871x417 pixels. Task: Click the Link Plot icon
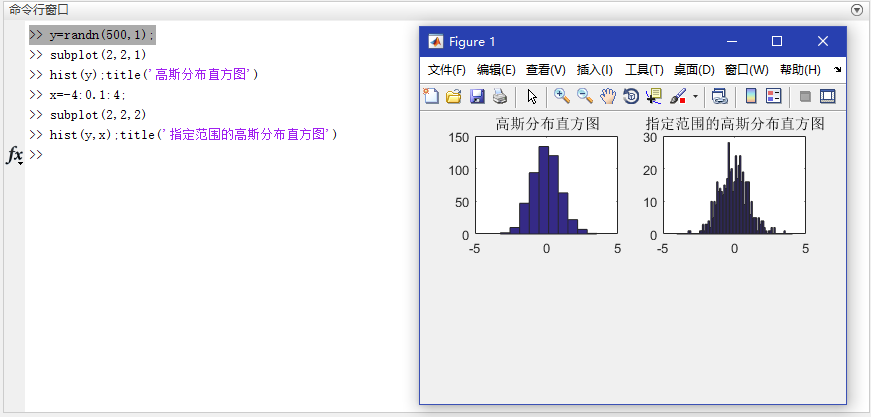(720, 97)
